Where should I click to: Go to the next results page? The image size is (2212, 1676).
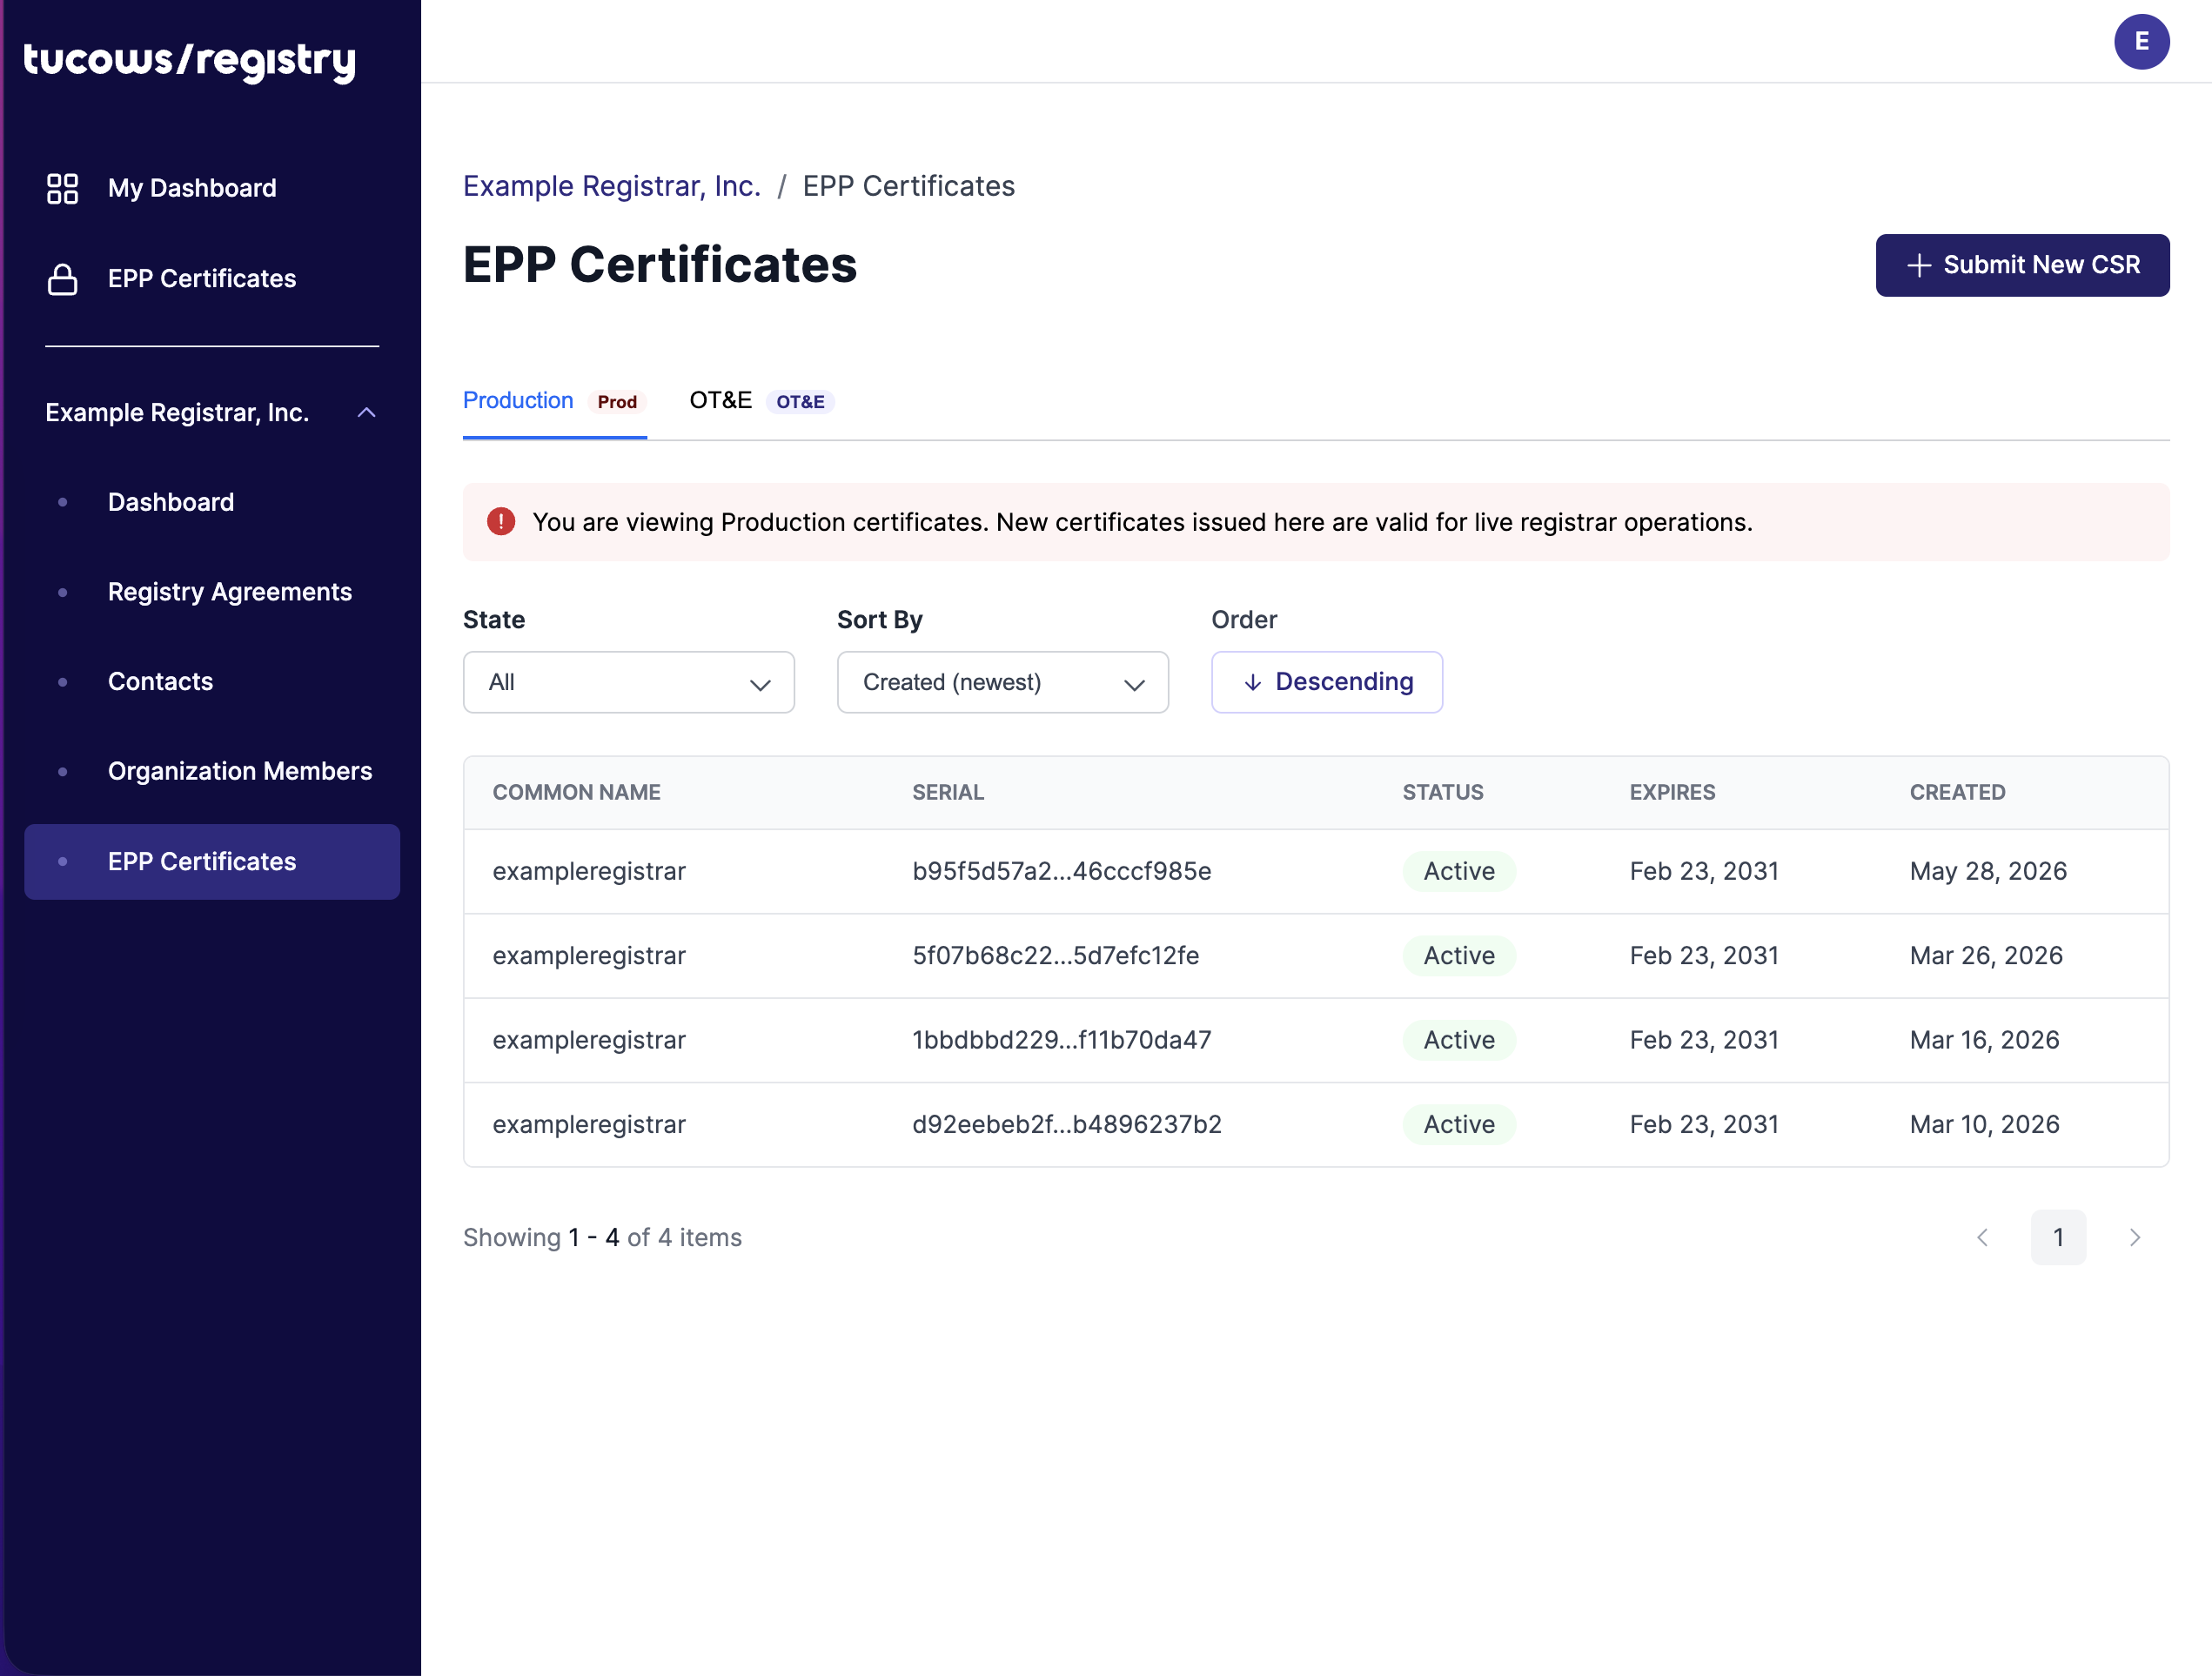coord(2135,1238)
